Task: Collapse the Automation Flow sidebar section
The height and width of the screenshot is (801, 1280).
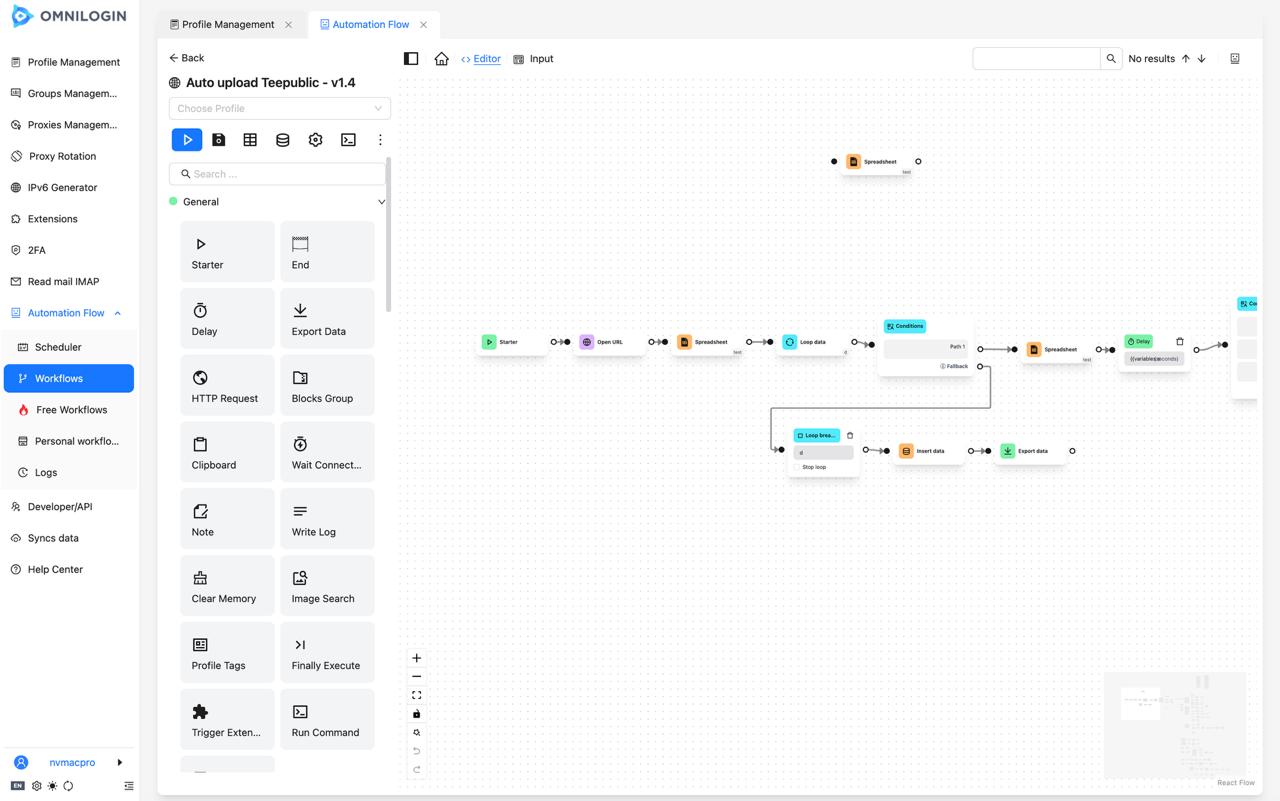Action: pyautogui.click(x=118, y=313)
